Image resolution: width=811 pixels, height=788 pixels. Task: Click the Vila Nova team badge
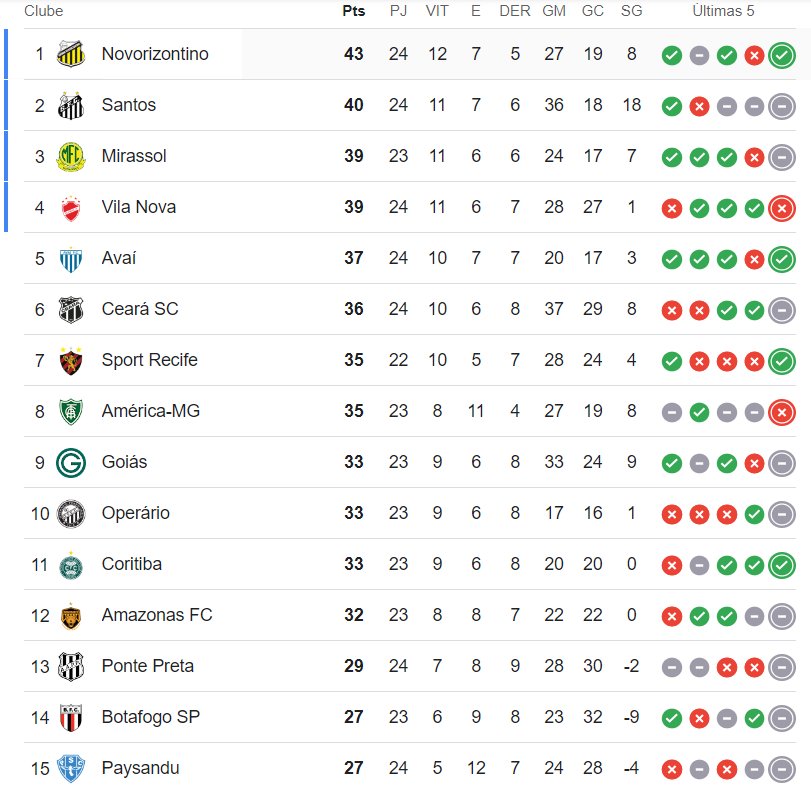[70, 207]
